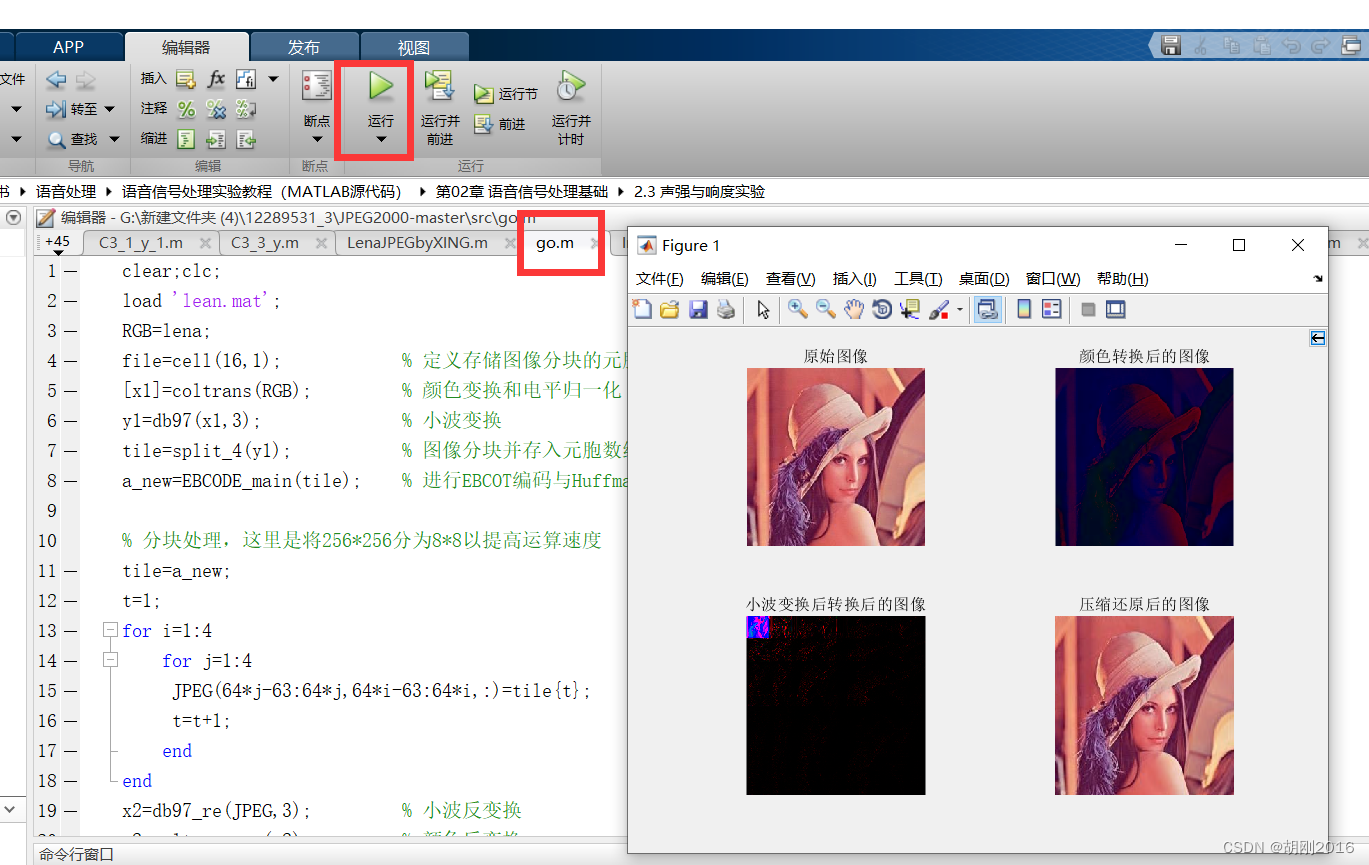Click Advance (前进) button in Run group
This screenshot has height=865, width=1369.
tap(500, 124)
